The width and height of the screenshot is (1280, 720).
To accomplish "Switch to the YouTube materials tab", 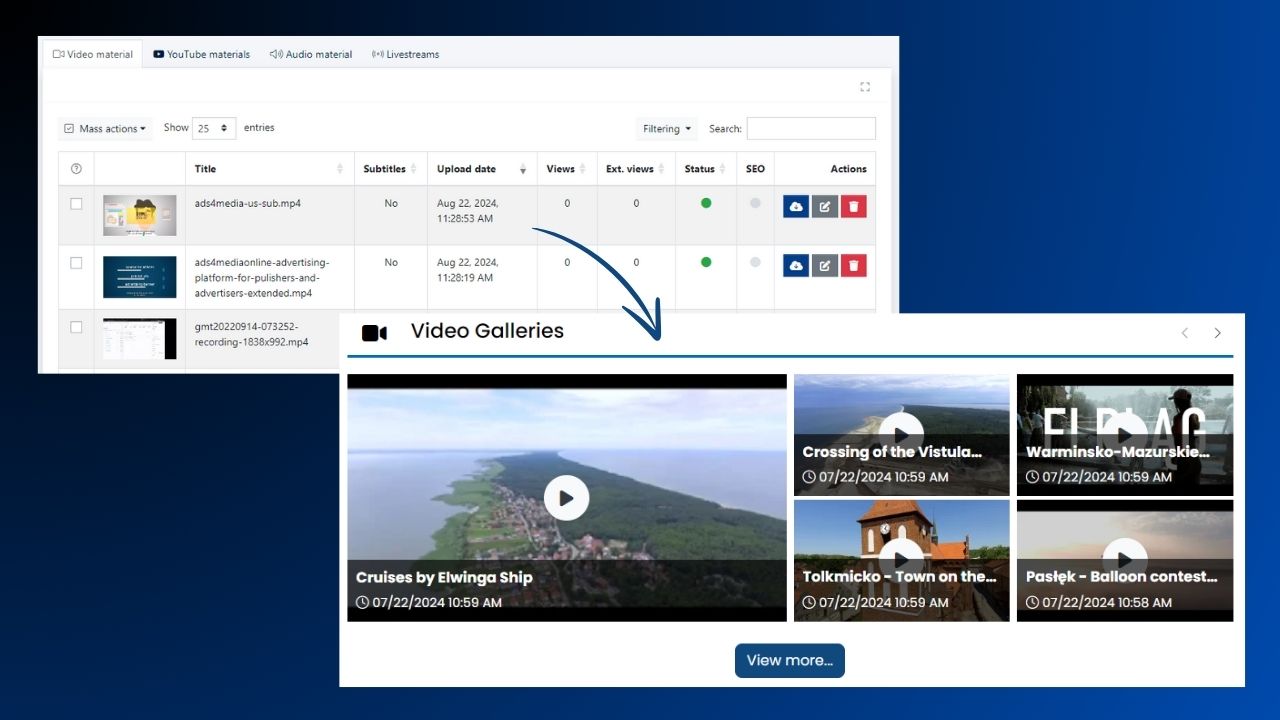I will coord(201,54).
